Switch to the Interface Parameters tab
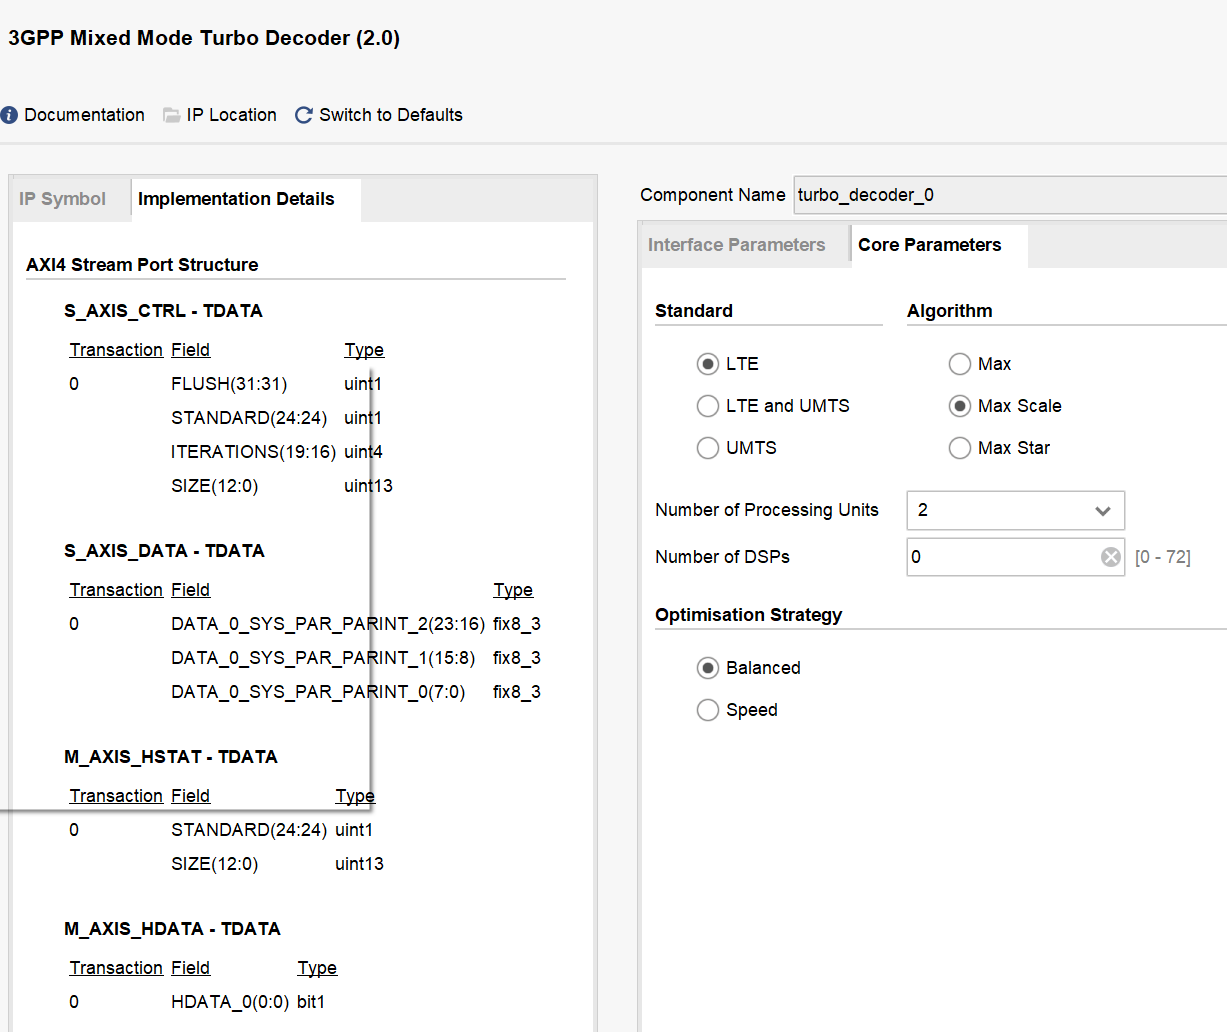 tap(737, 245)
